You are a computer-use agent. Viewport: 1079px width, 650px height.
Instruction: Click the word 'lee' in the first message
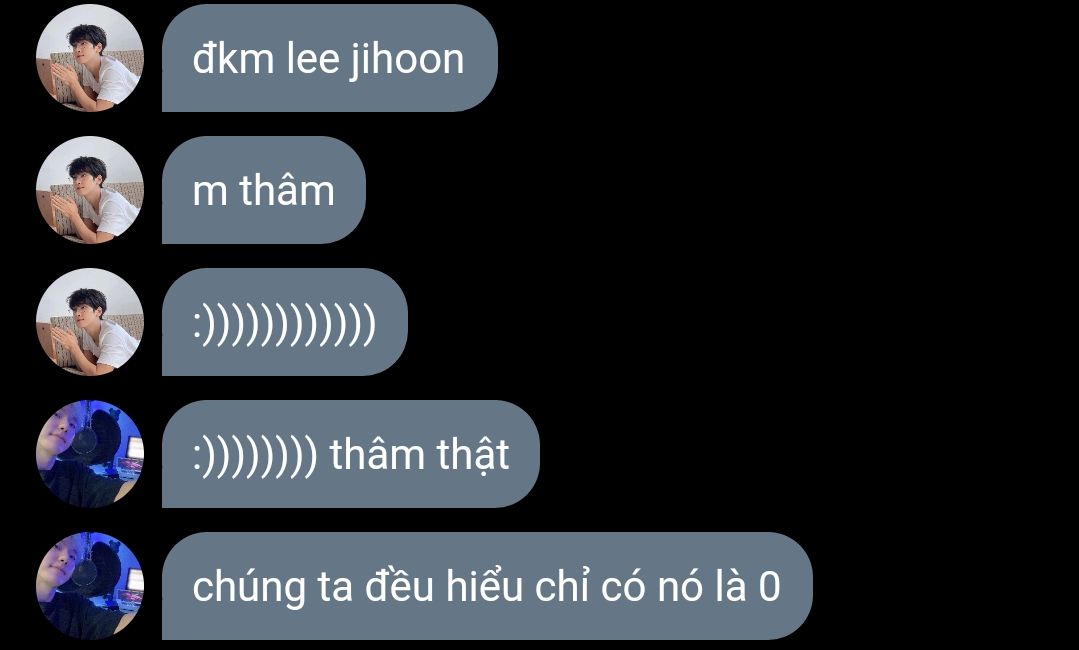312,58
